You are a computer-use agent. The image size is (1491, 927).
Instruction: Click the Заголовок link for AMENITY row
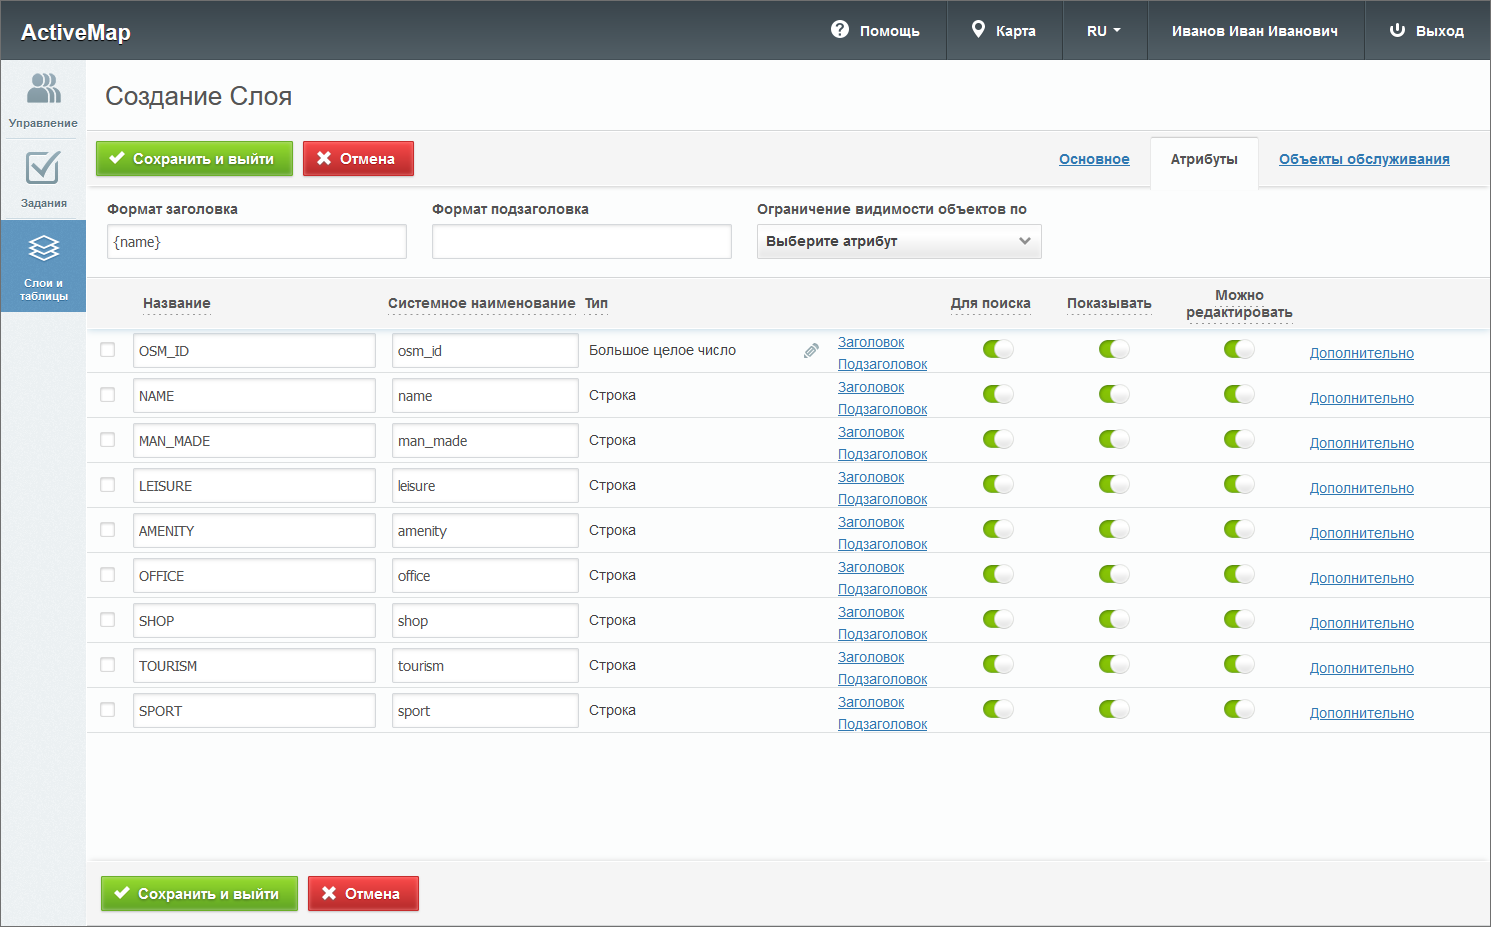click(870, 522)
